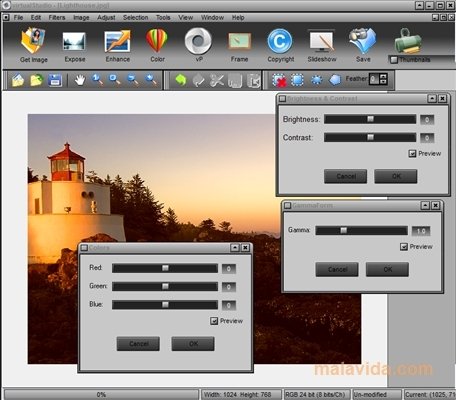This screenshot has width=456, height=400.
Task: Open the Color balloon tool
Action: [x=157, y=45]
